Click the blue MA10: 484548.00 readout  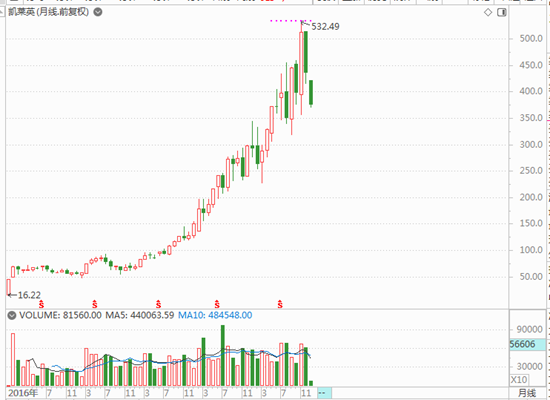click(215, 315)
